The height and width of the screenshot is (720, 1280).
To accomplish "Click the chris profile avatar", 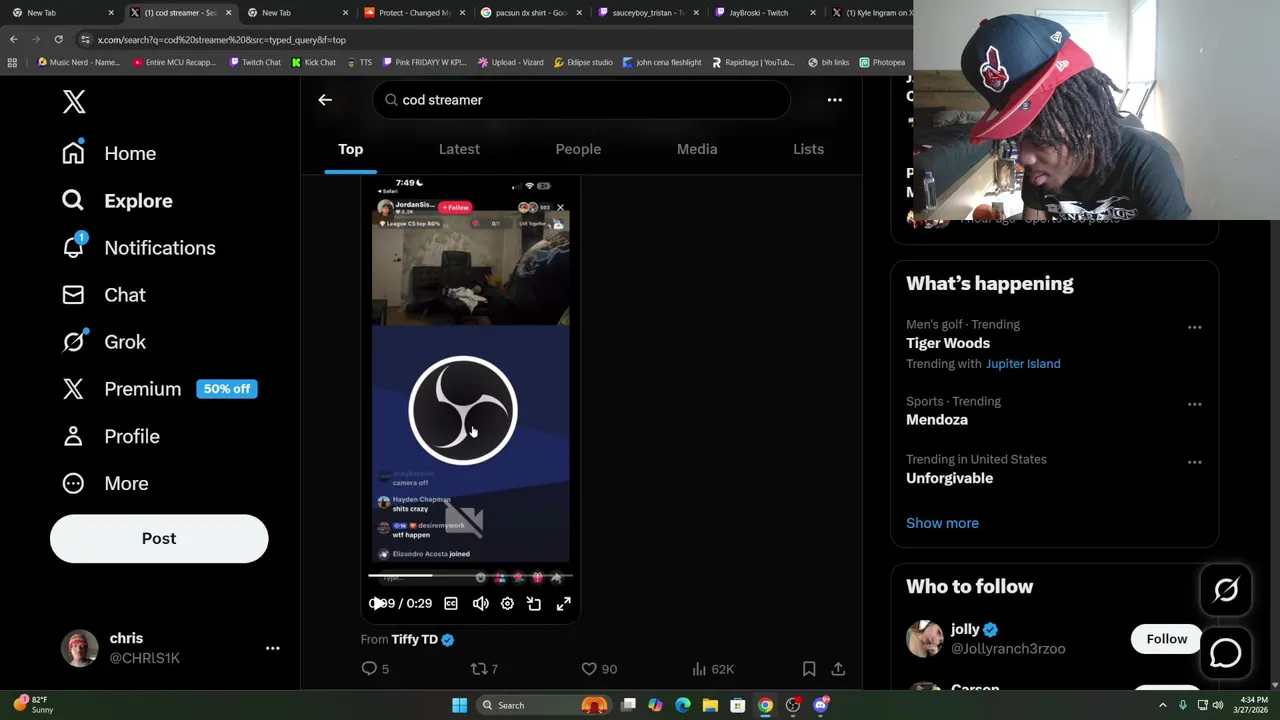I will pyautogui.click(x=80, y=648).
